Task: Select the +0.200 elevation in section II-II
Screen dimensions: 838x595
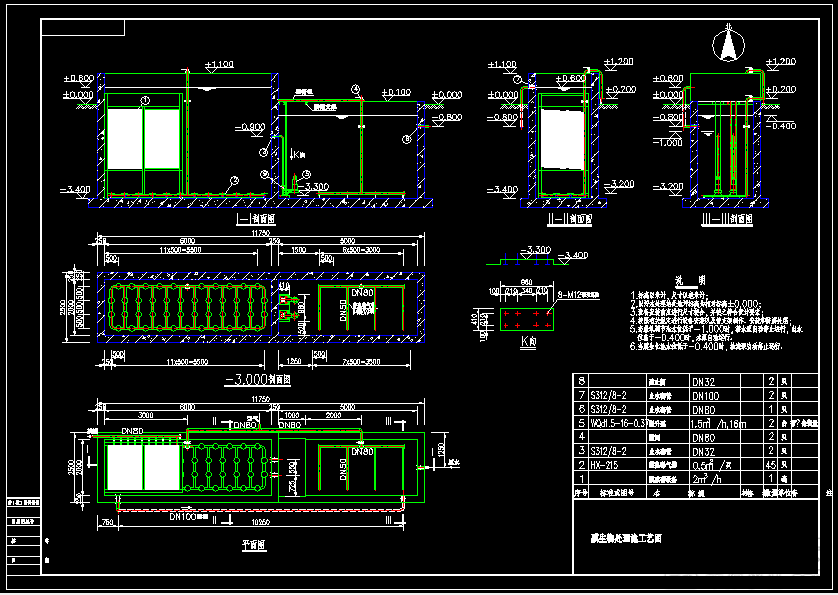Action: click(x=620, y=89)
